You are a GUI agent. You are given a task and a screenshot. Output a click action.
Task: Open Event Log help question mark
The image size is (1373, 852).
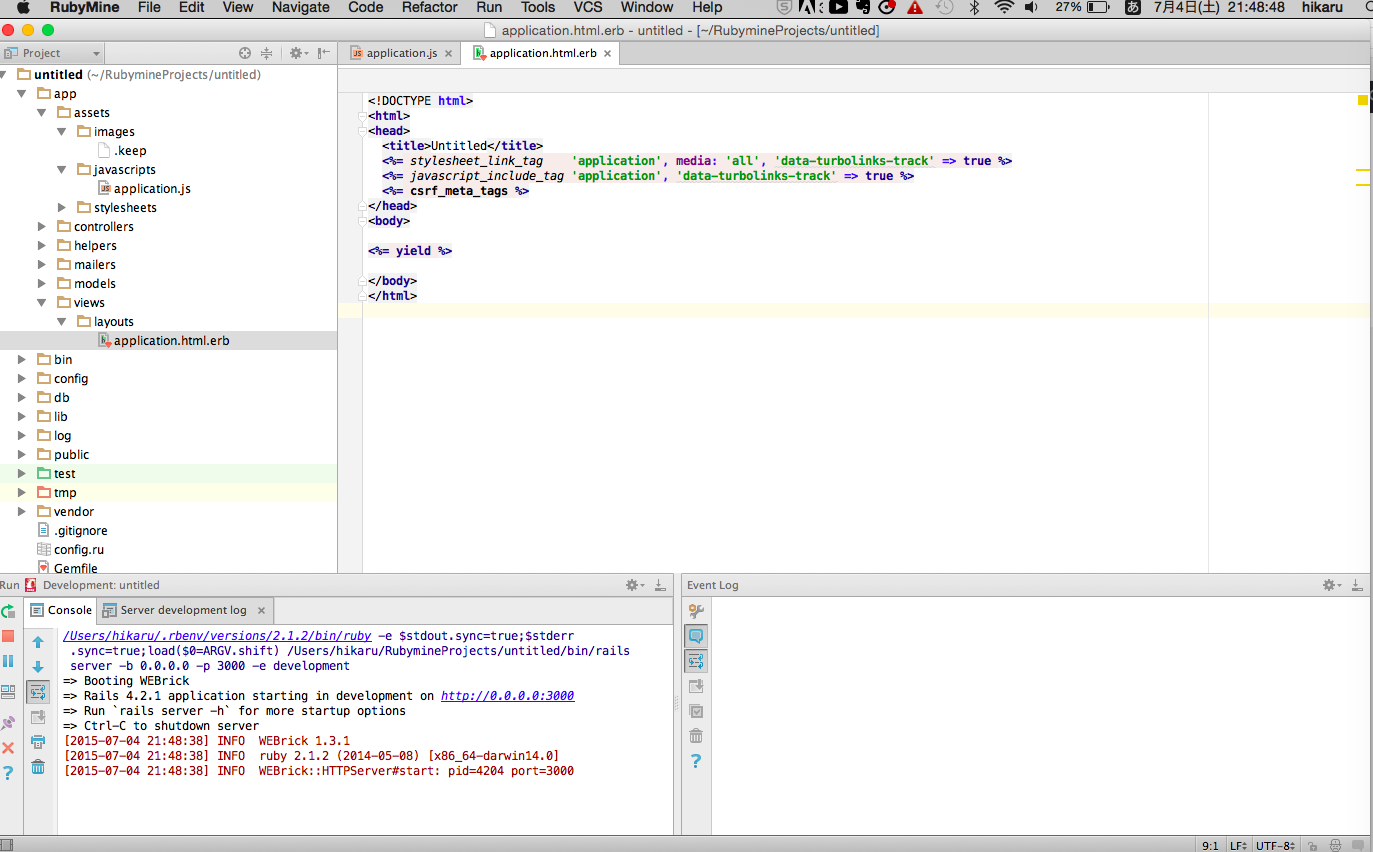[x=696, y=761]
